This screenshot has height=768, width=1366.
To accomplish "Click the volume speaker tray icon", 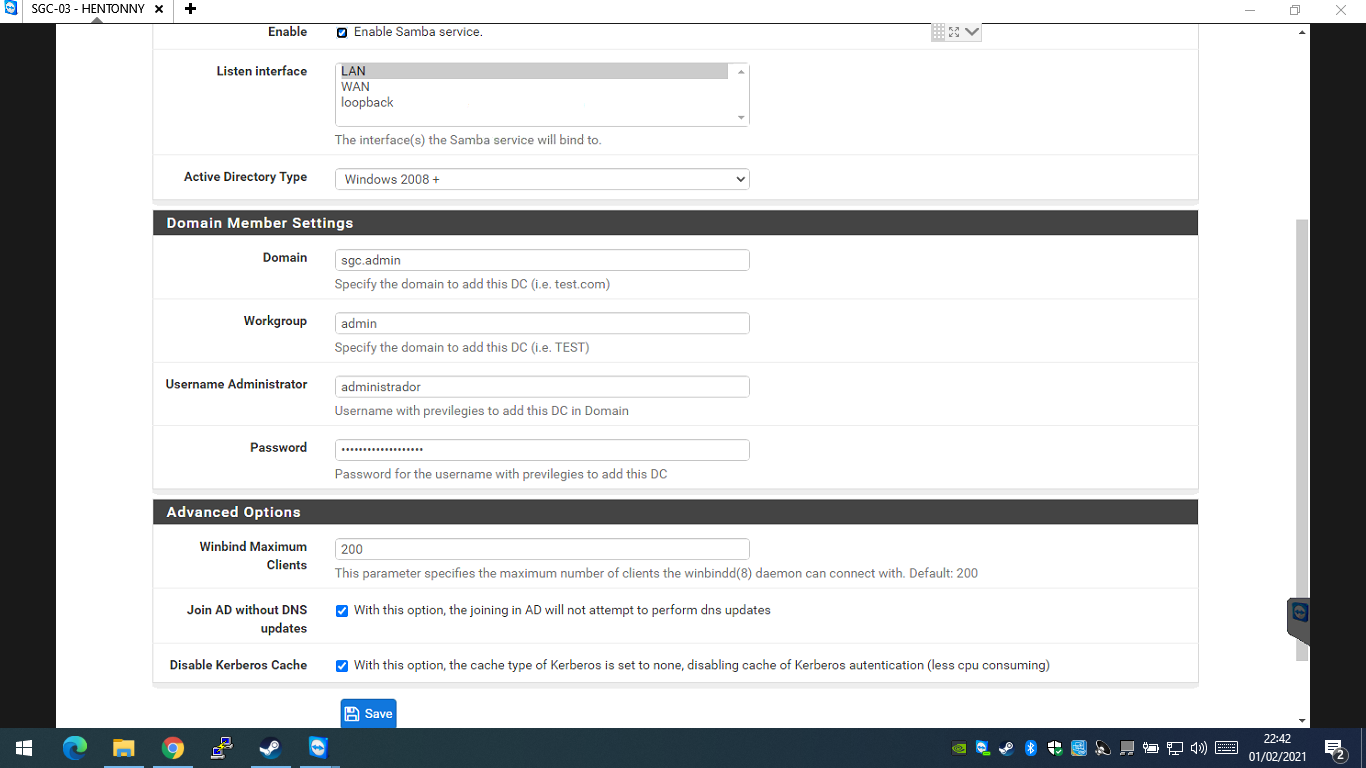I will click(1199, 748).
